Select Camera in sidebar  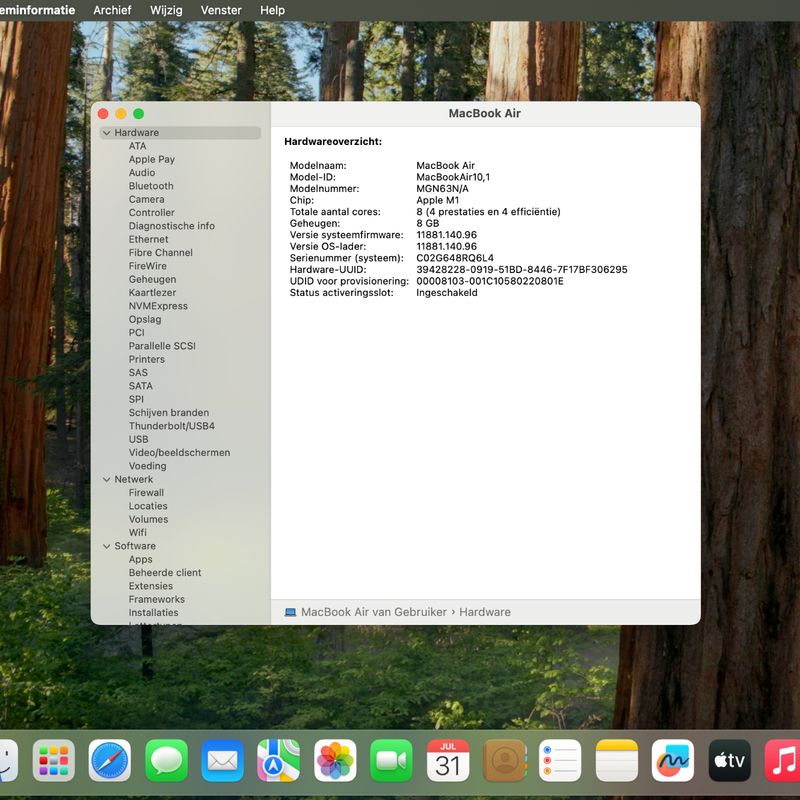146,199
